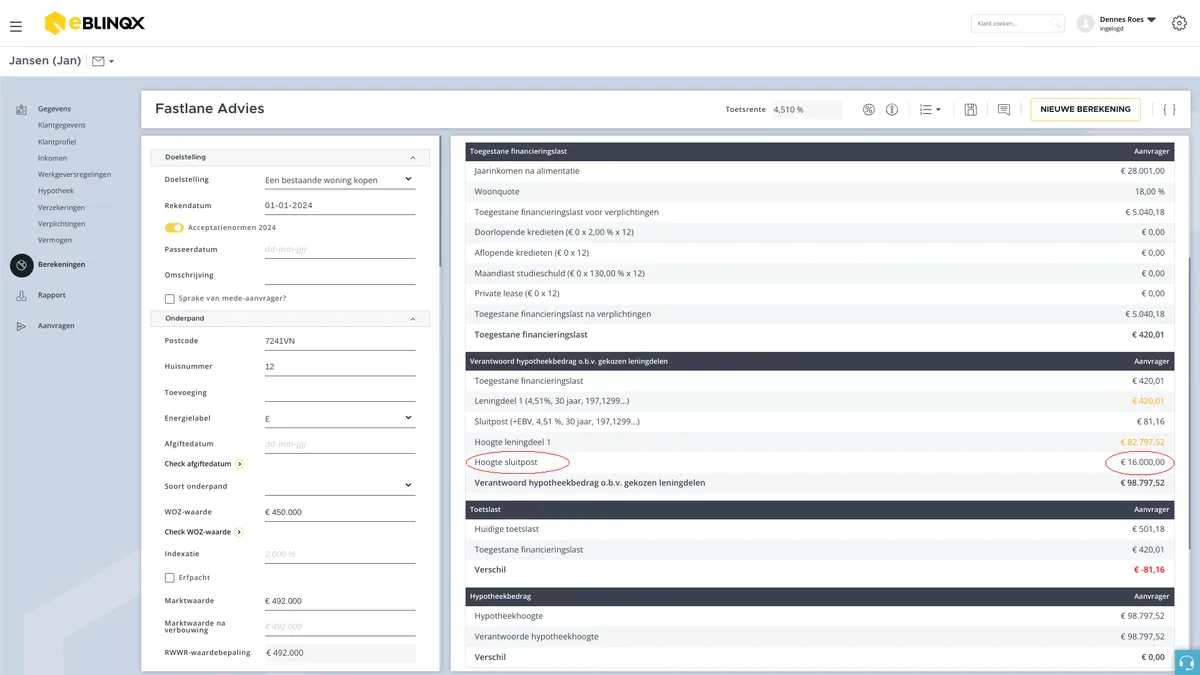Tick the Sprake van mede-aanvrager checkbox
This screenshot has height=675, width=1200.
[170, 299]
